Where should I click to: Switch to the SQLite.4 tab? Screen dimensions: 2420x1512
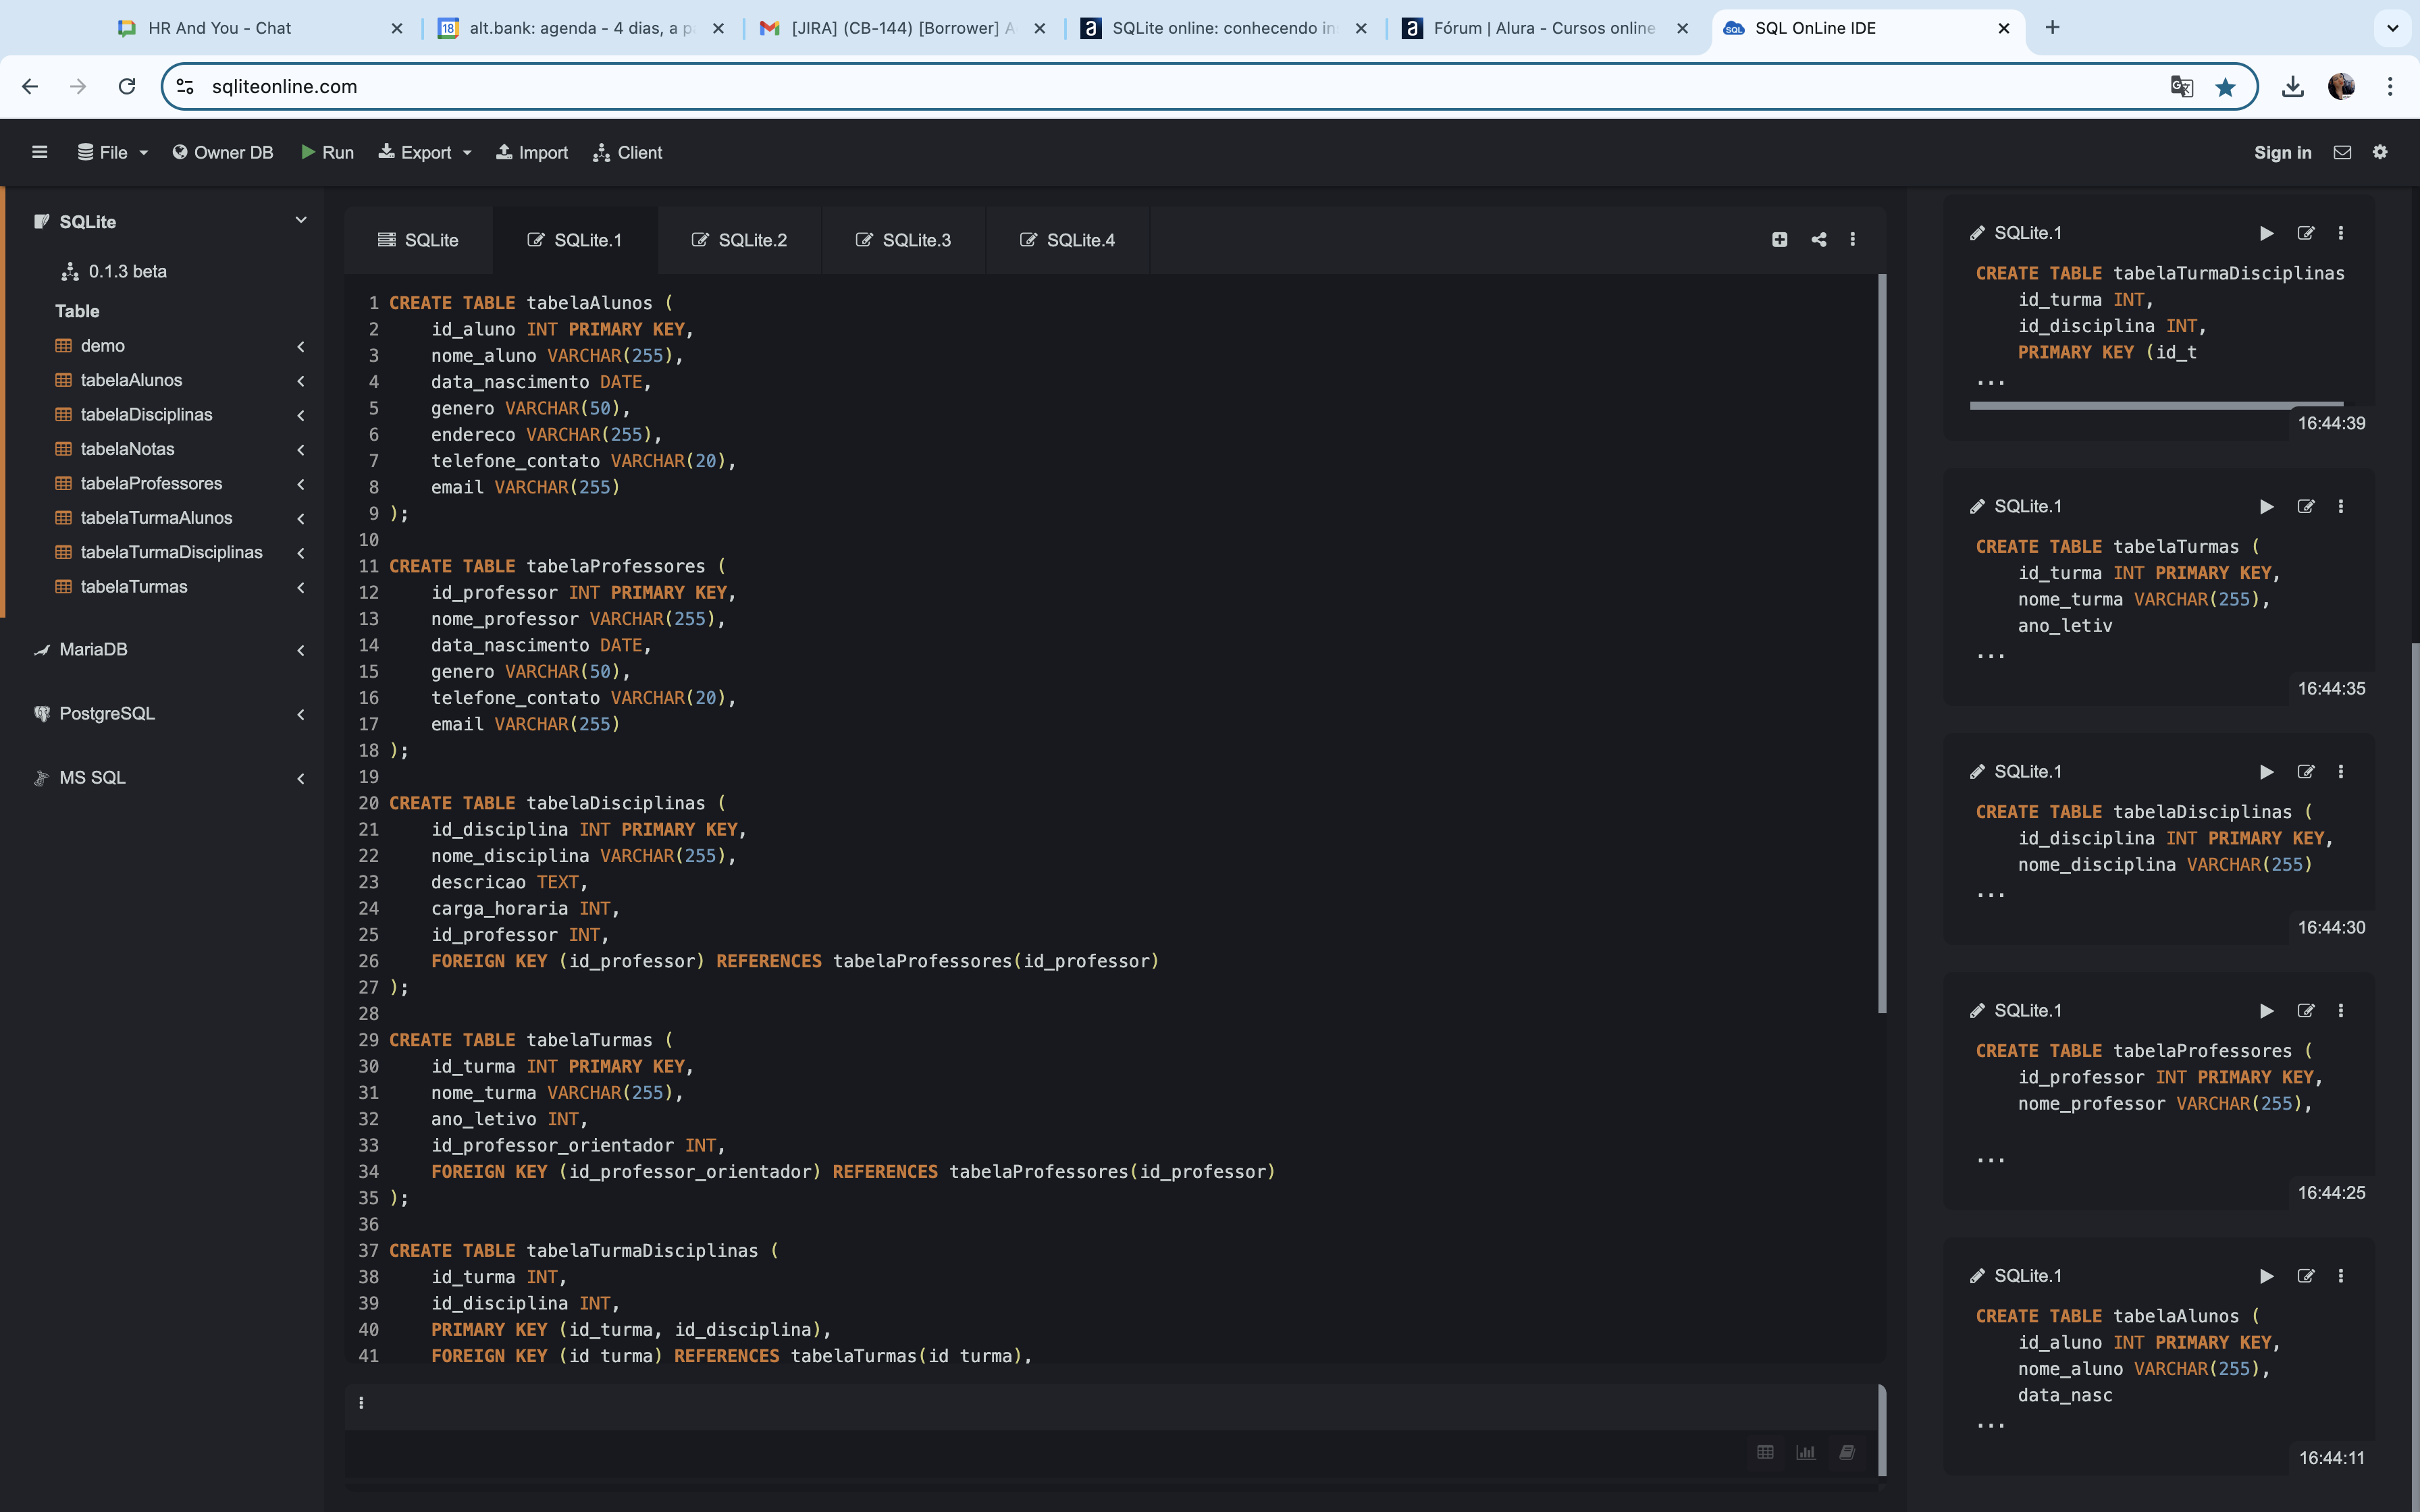pos(1067,240)
